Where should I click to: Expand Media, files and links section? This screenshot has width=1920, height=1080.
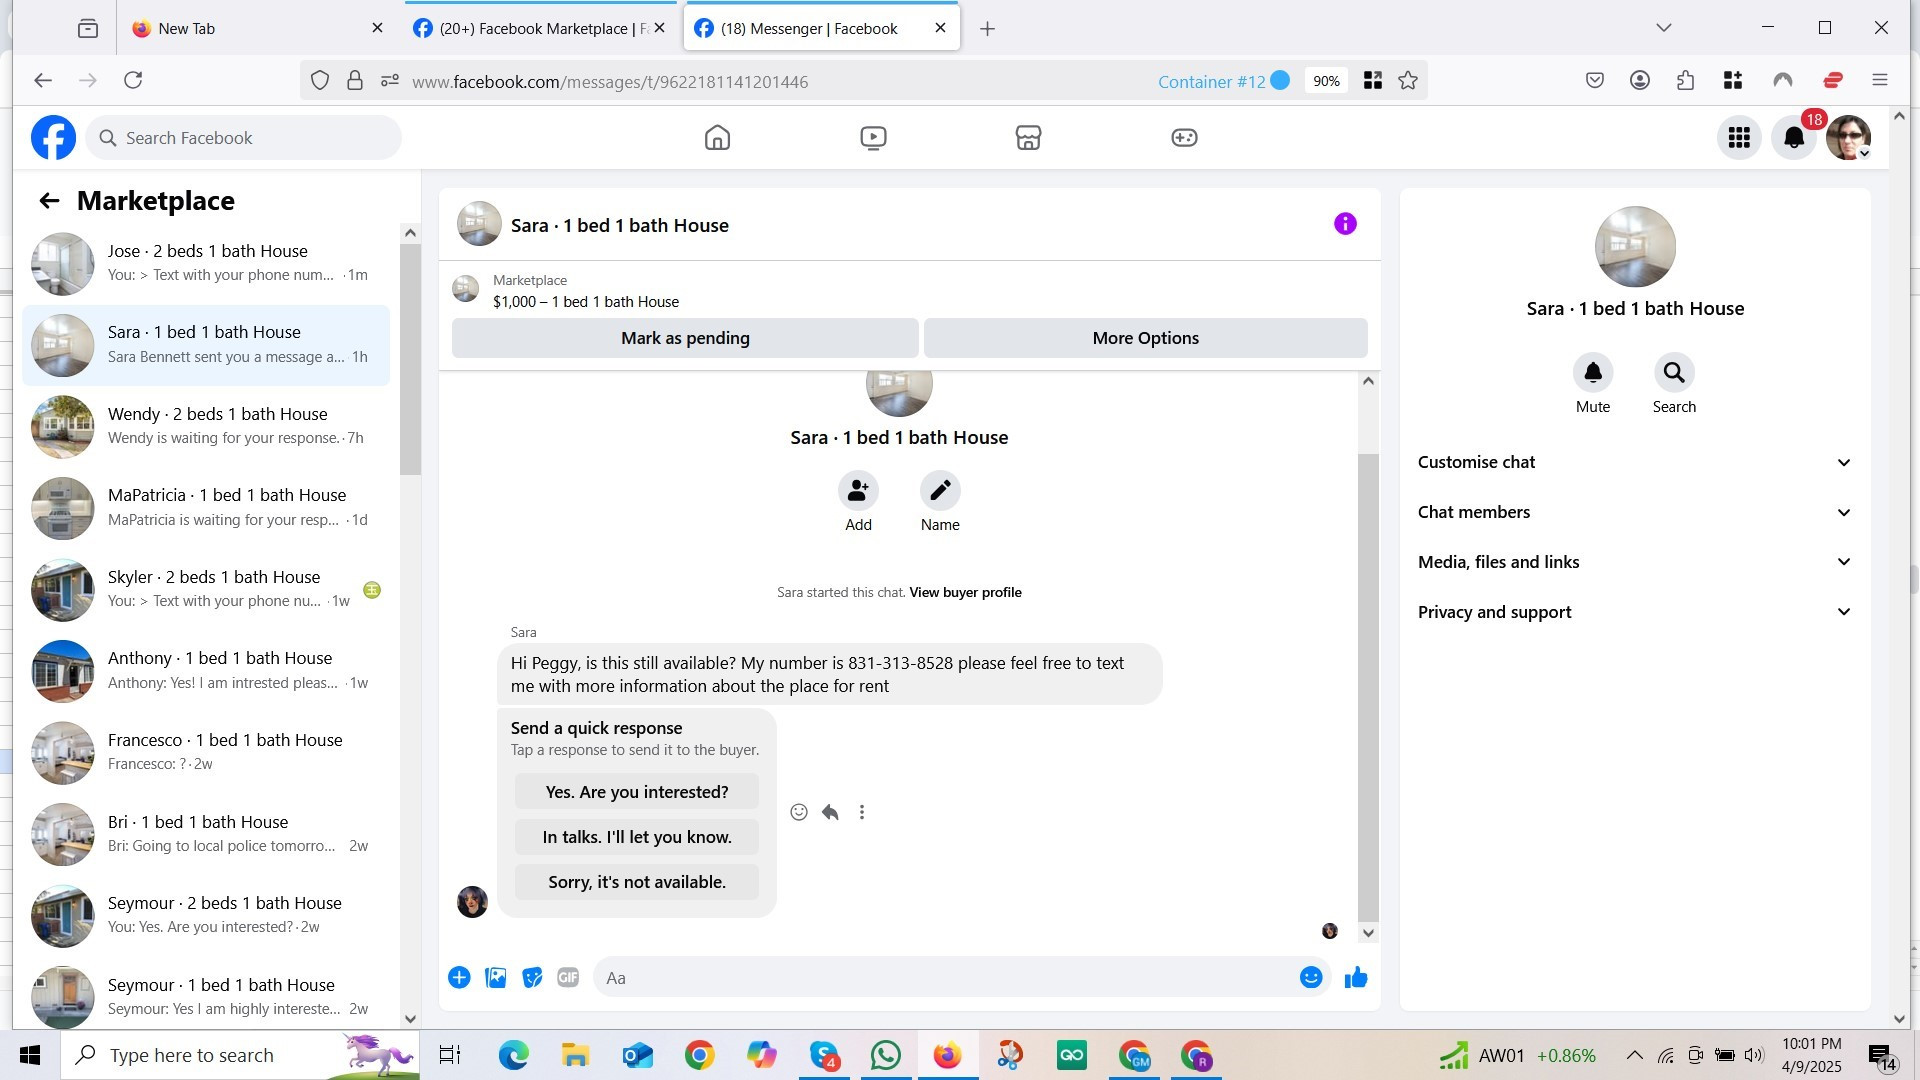(x=1634, y=562)
